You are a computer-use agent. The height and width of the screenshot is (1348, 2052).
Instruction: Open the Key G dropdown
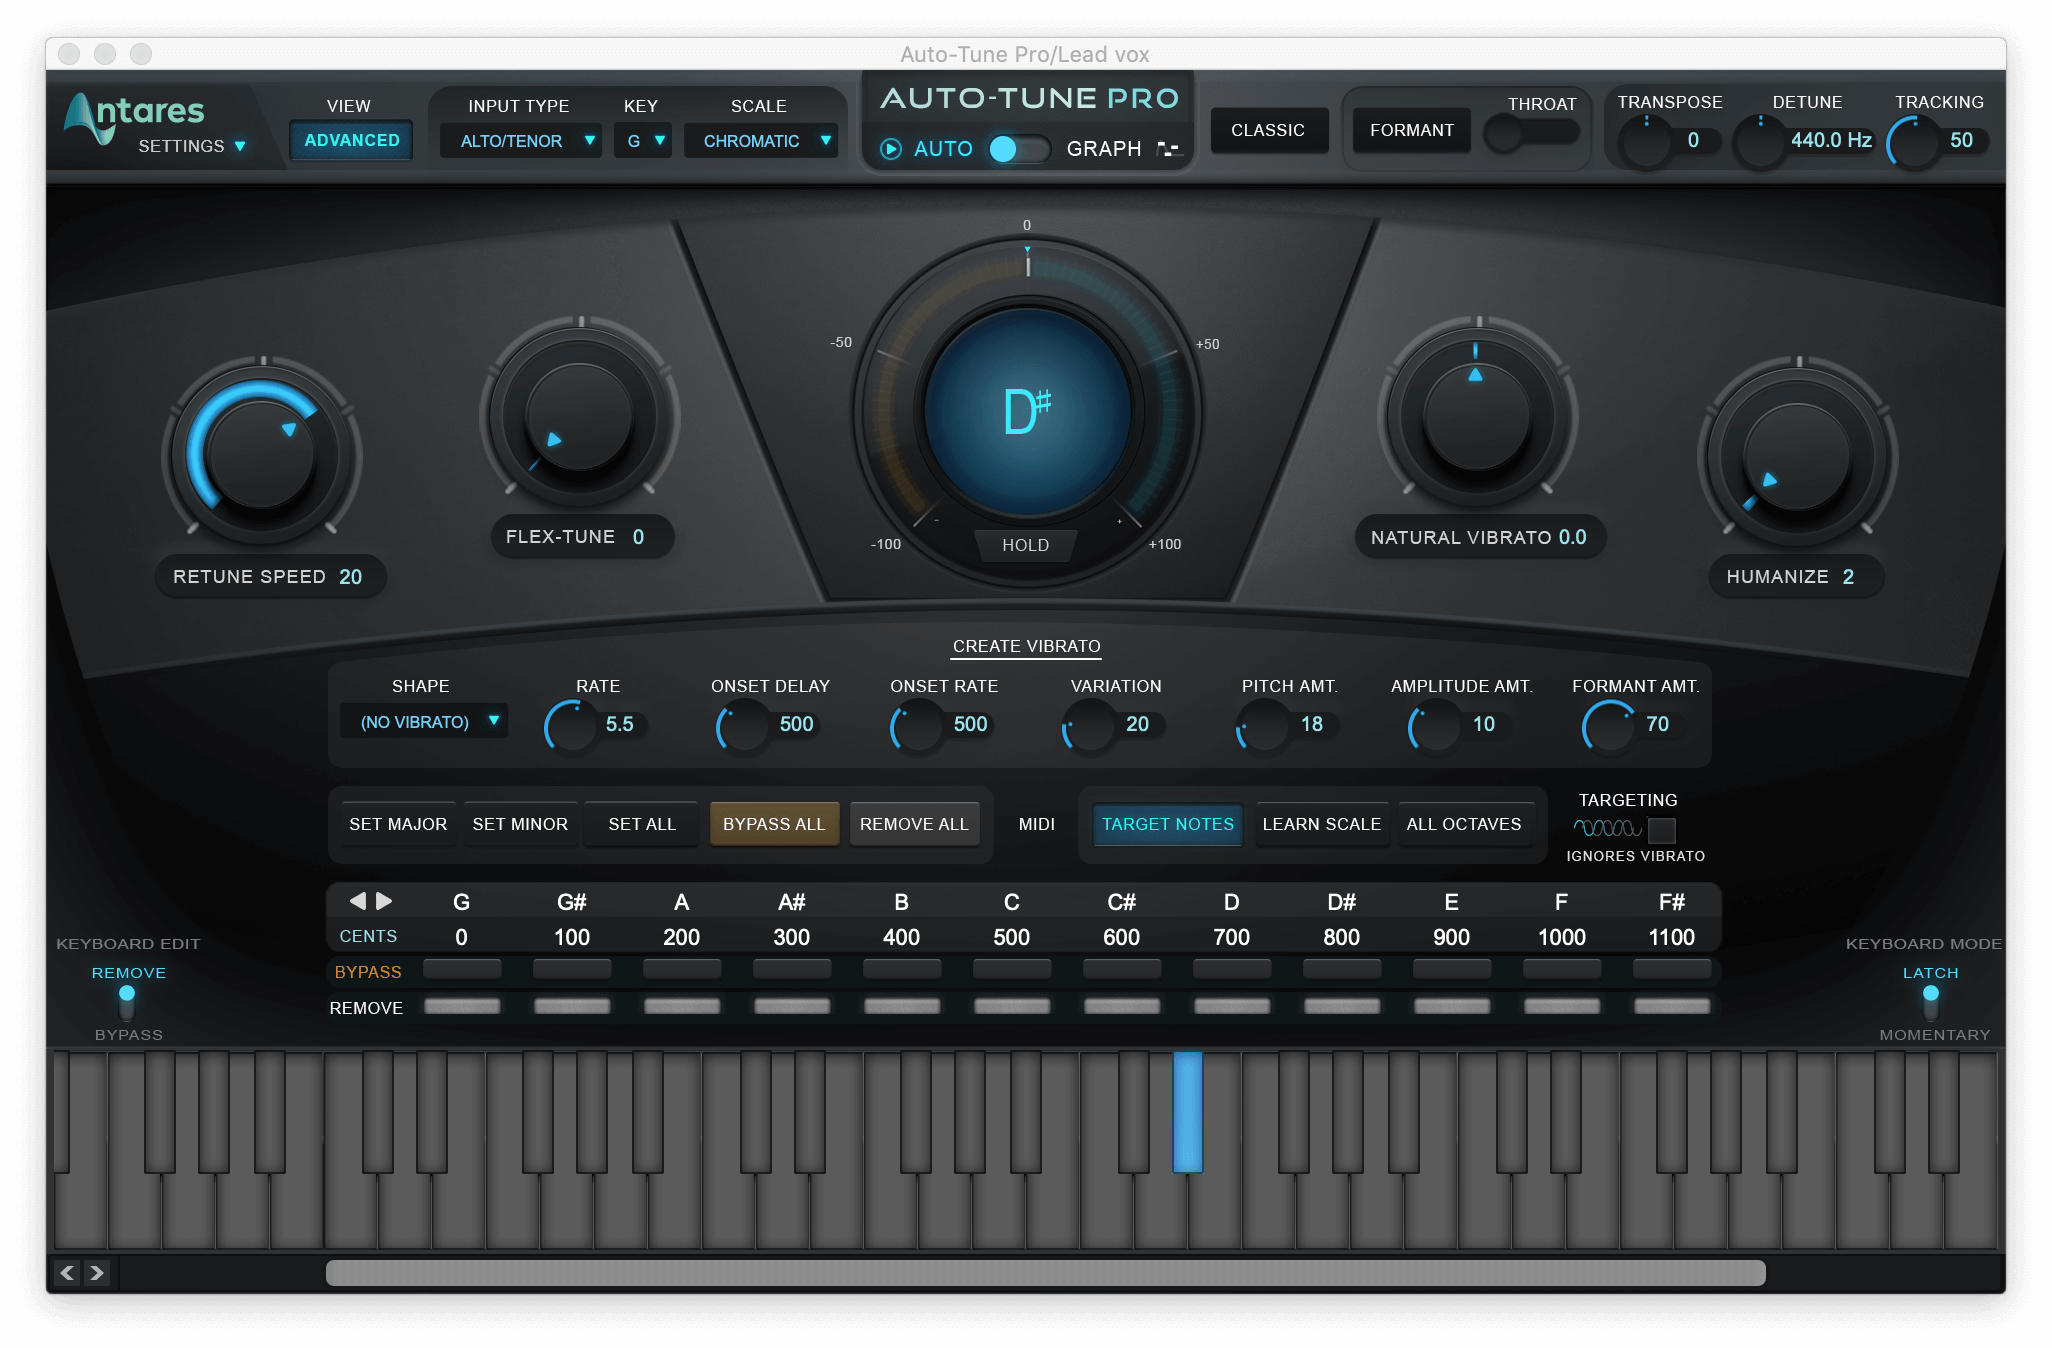point(644,141)
